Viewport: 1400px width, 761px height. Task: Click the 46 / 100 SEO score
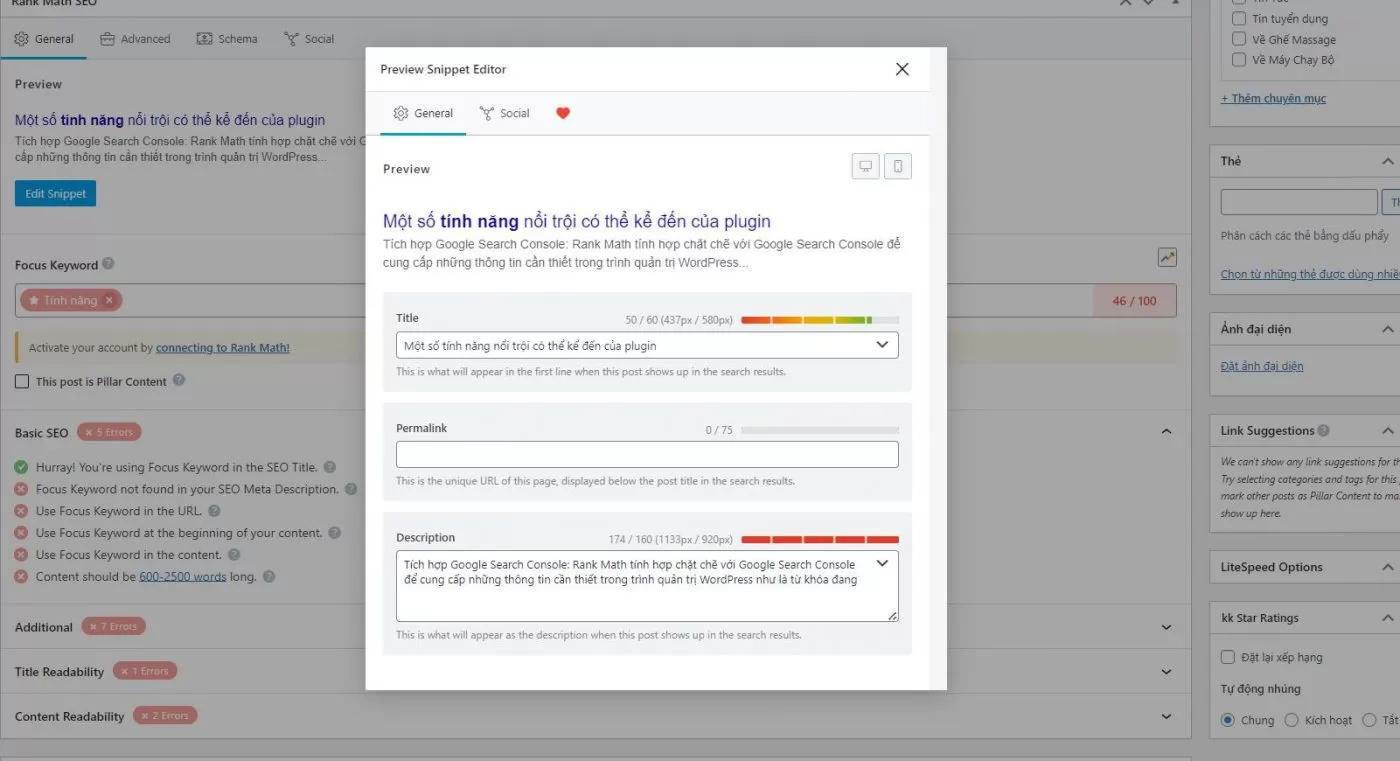point(1134,300)
